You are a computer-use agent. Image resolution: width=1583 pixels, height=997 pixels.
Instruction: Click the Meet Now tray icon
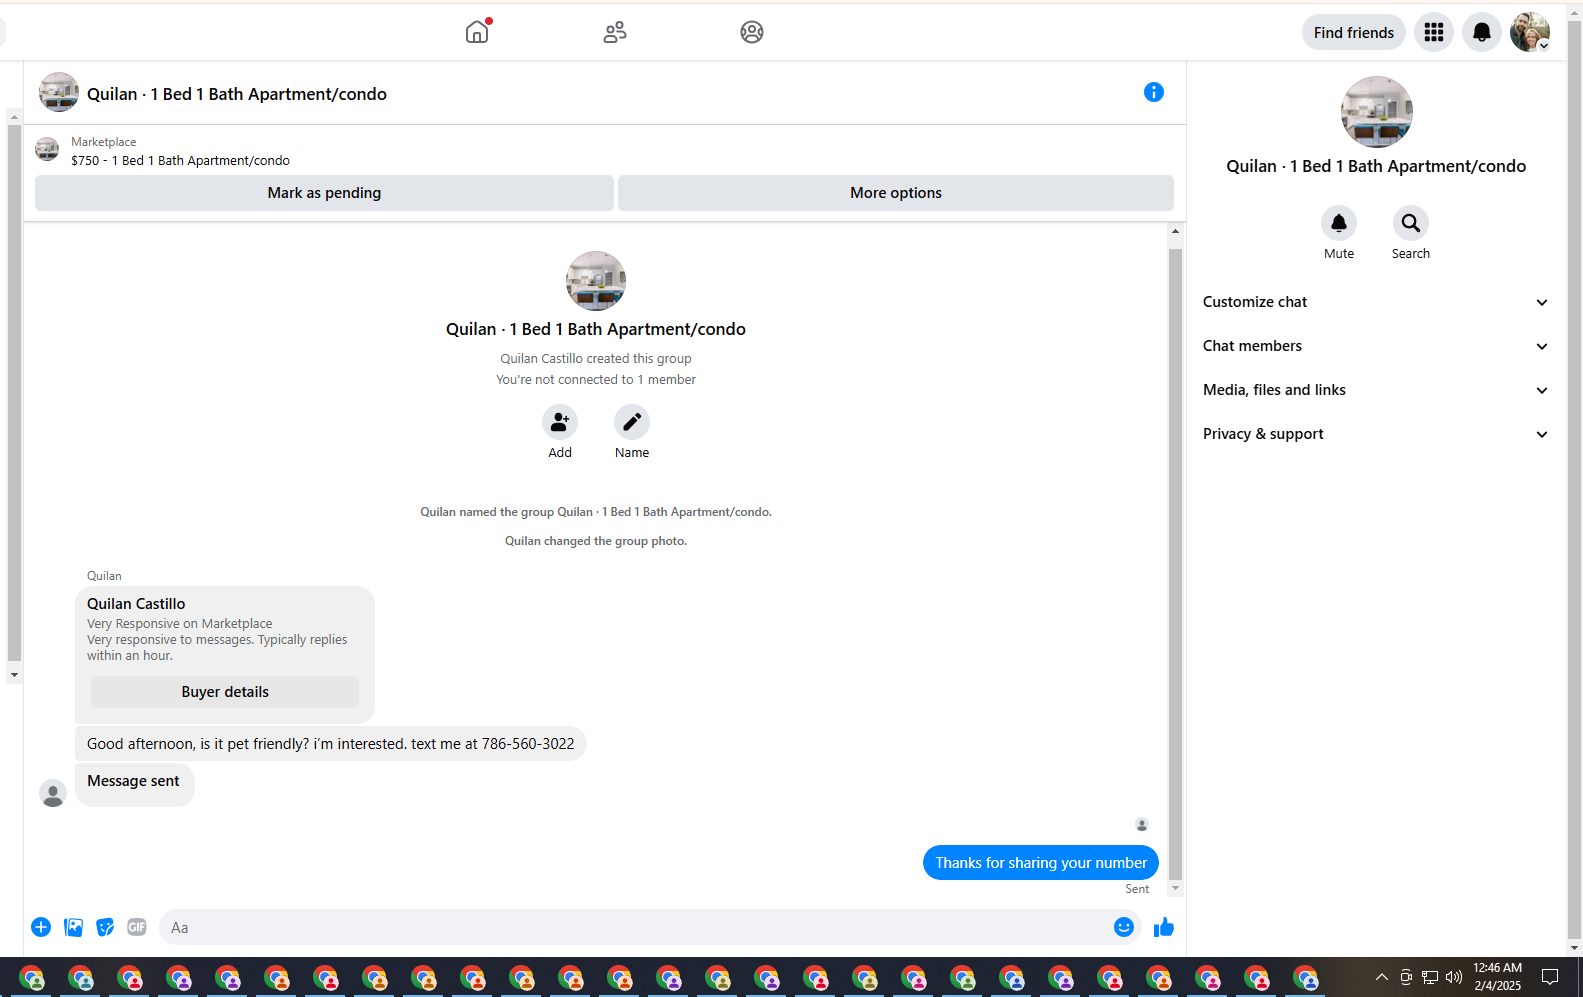1406,977
